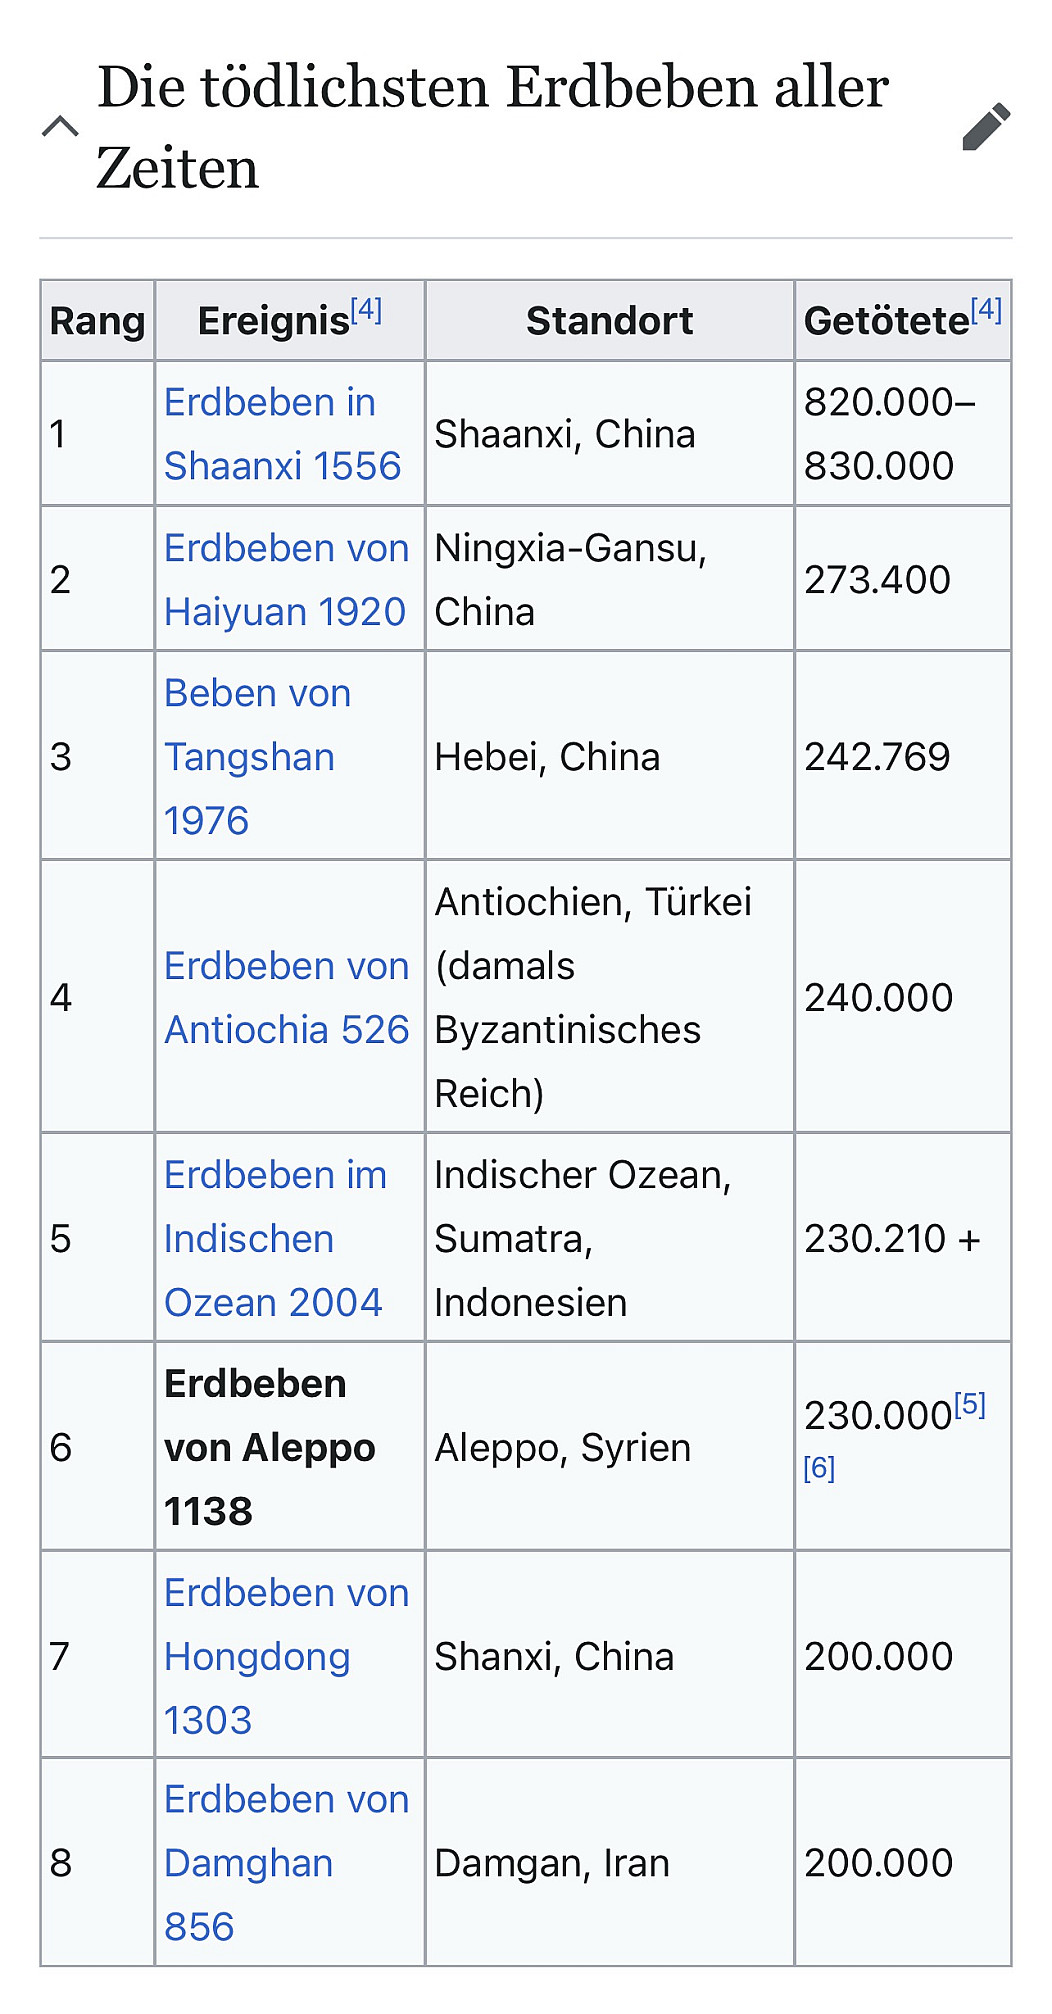
Task: Open 'Erdbeben von Haiyuan 1920' article
Action: click(x=286, y=580)
